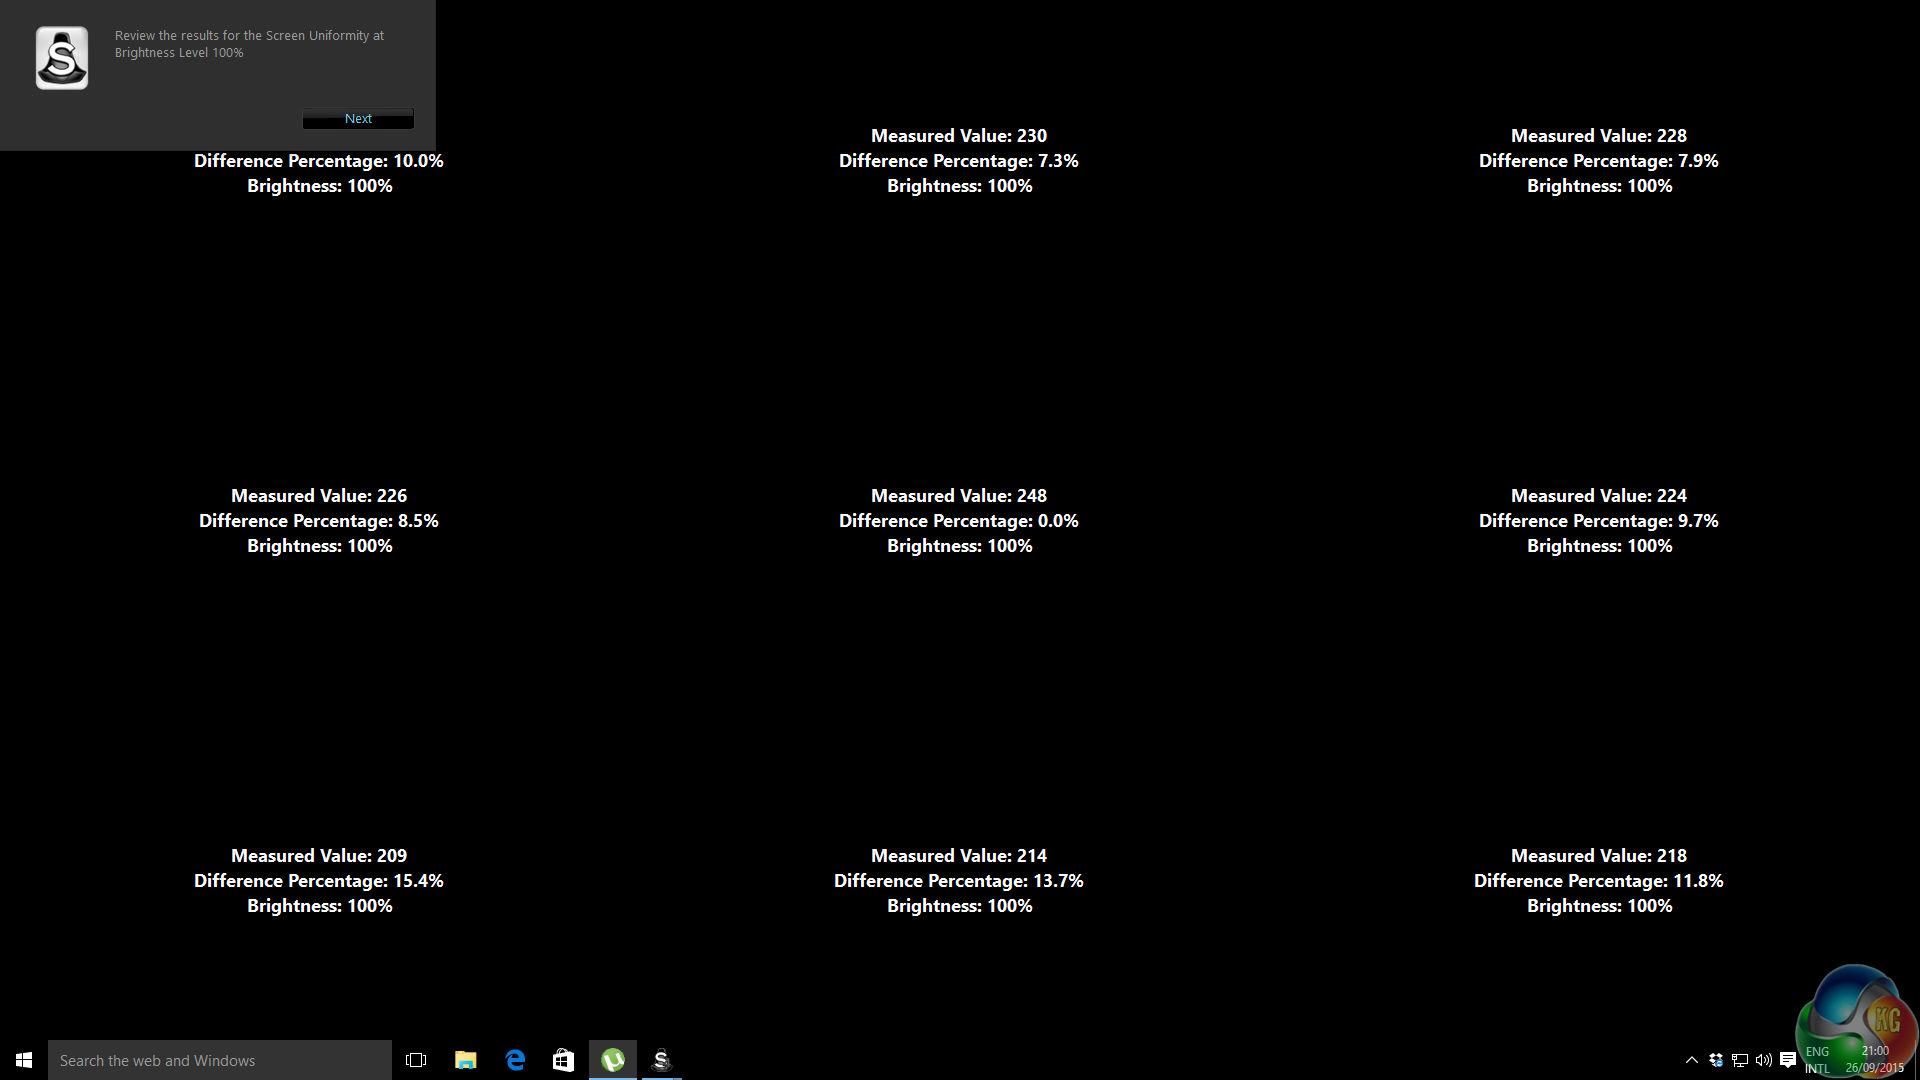This screenshot has height=1080, width=1920.
Task: Open the Windows Start menu
Action: [x=24, y=1060]
